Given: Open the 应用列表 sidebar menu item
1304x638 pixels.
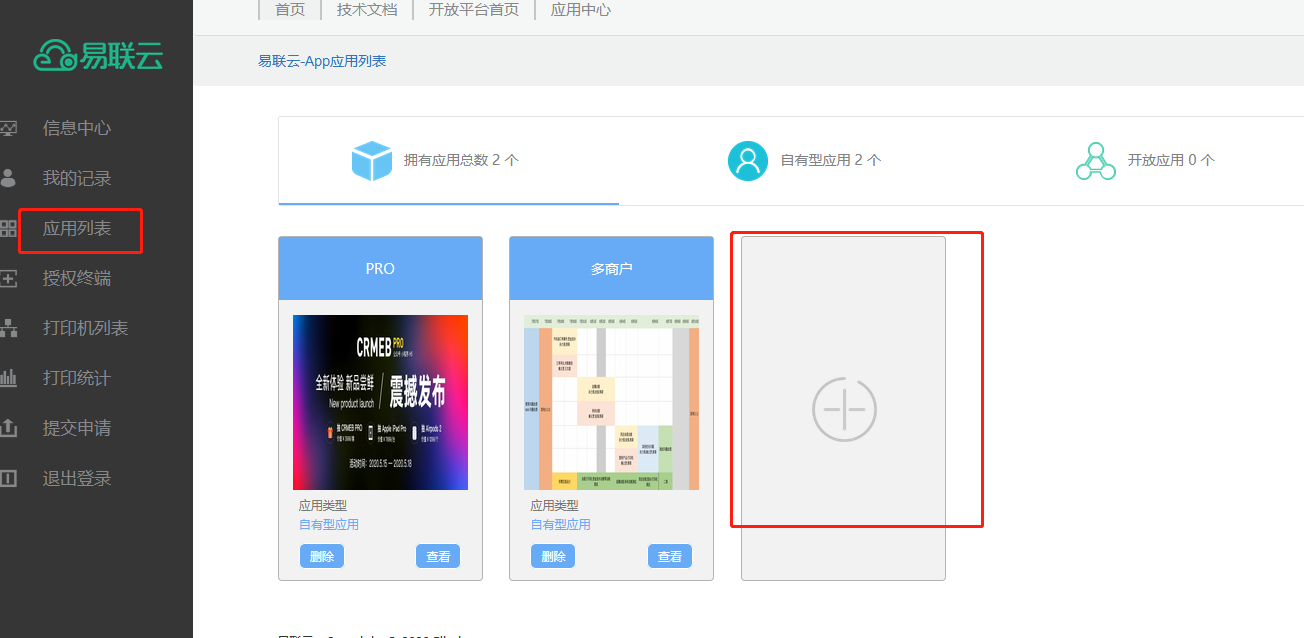Looking at the screenshot, I should pos(77,228).
